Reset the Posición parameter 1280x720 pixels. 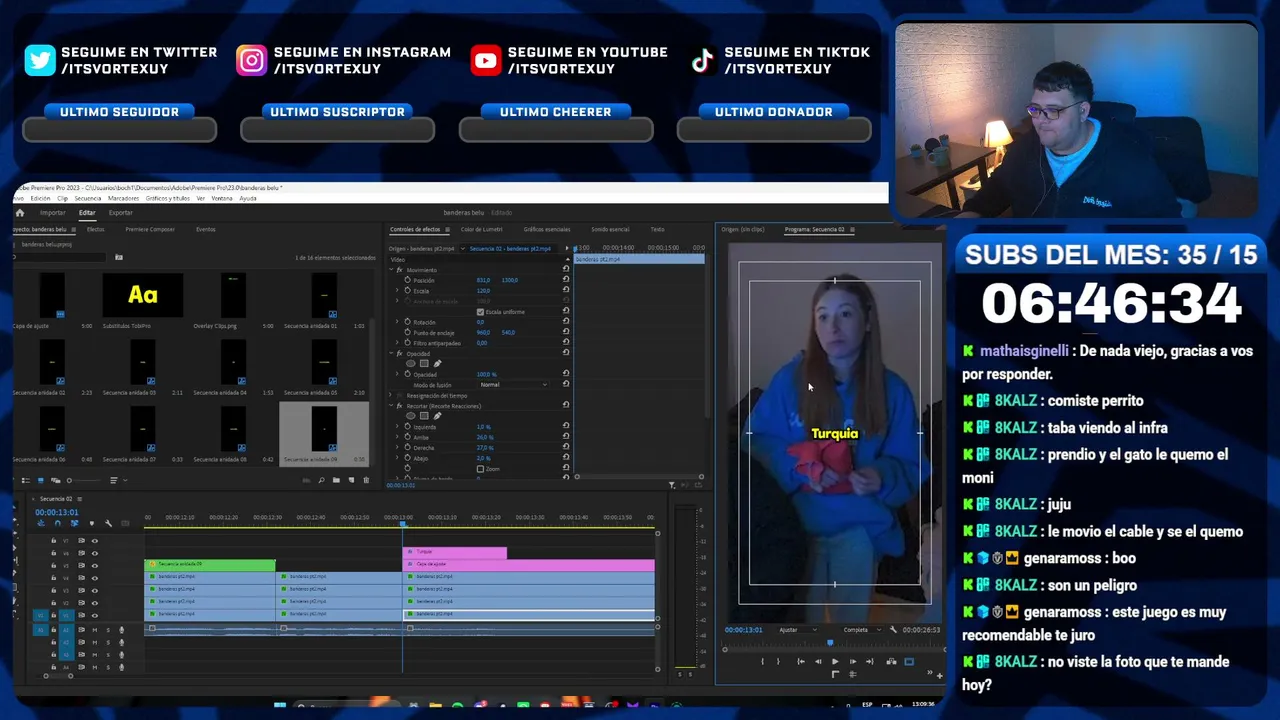click(x=566, y=280)
